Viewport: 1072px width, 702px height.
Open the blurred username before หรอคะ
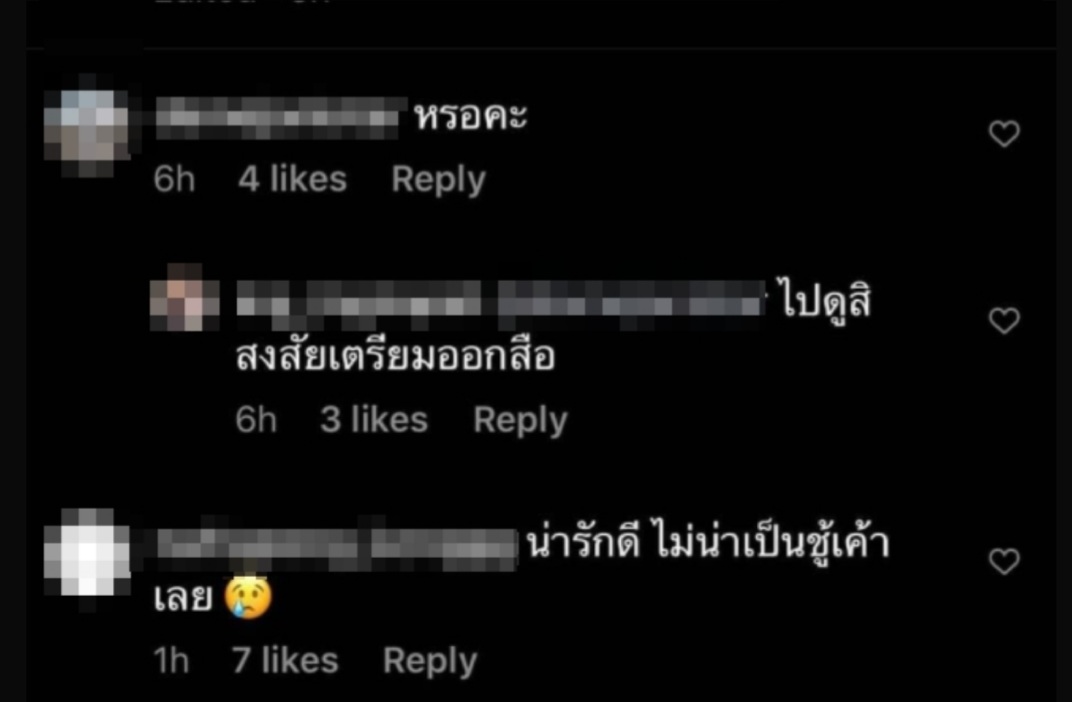pyautogui.click(x=278, y=118)
